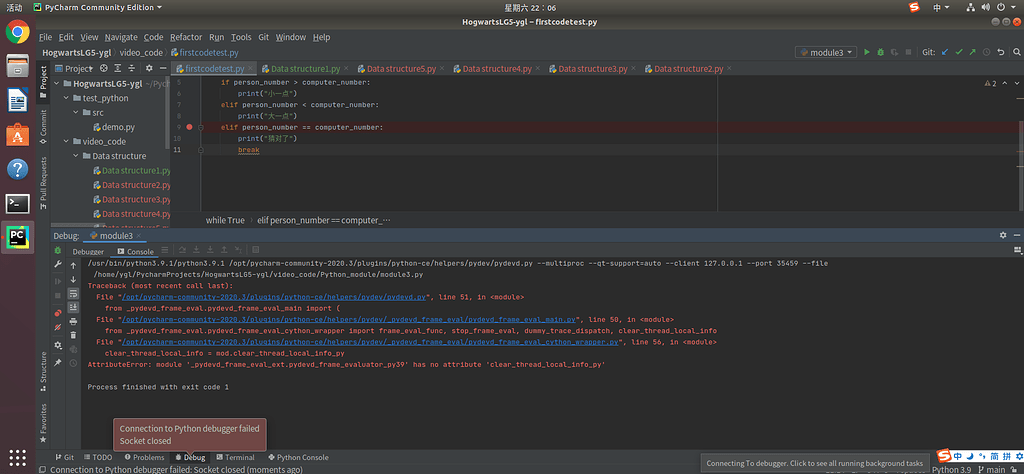Open the Project view dropdown

(x=75, y=69)
